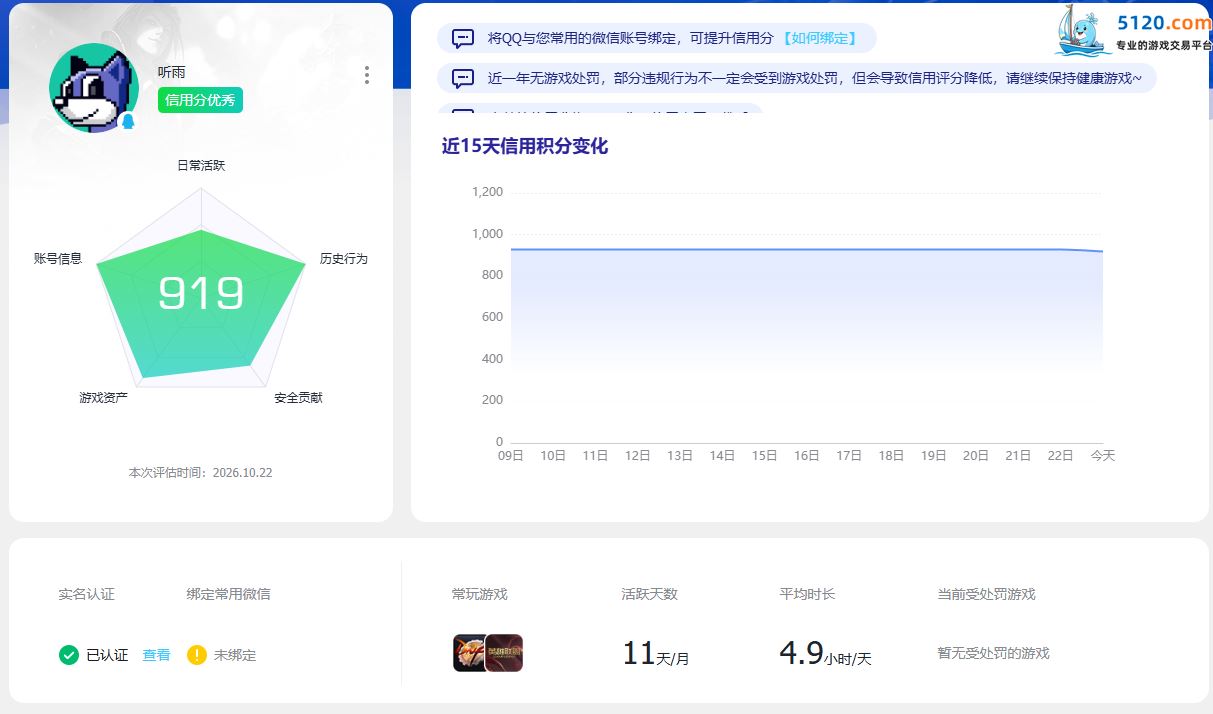Click the 日常活跃 radar label
Screen dimensions: 1213x714
pos(201,165)
